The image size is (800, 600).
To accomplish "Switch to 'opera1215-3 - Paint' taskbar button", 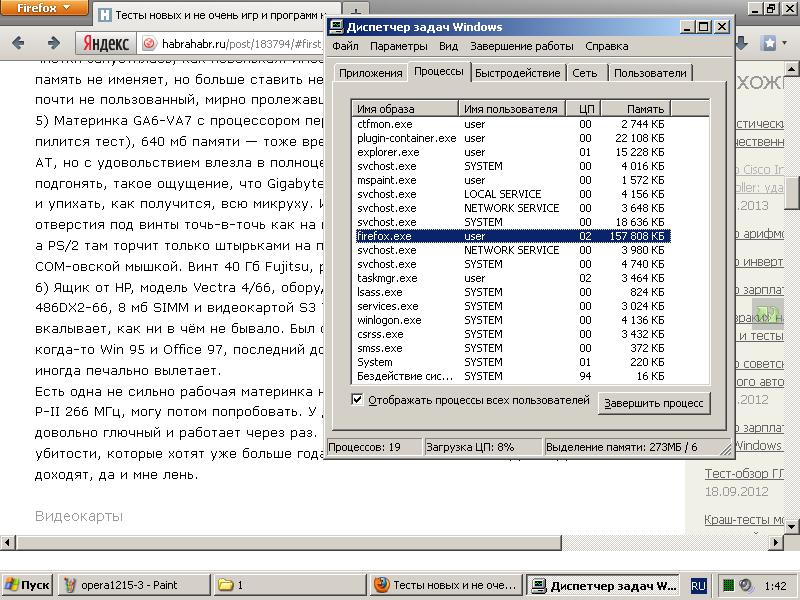I will pyautogui.click(x=134, y=585).
